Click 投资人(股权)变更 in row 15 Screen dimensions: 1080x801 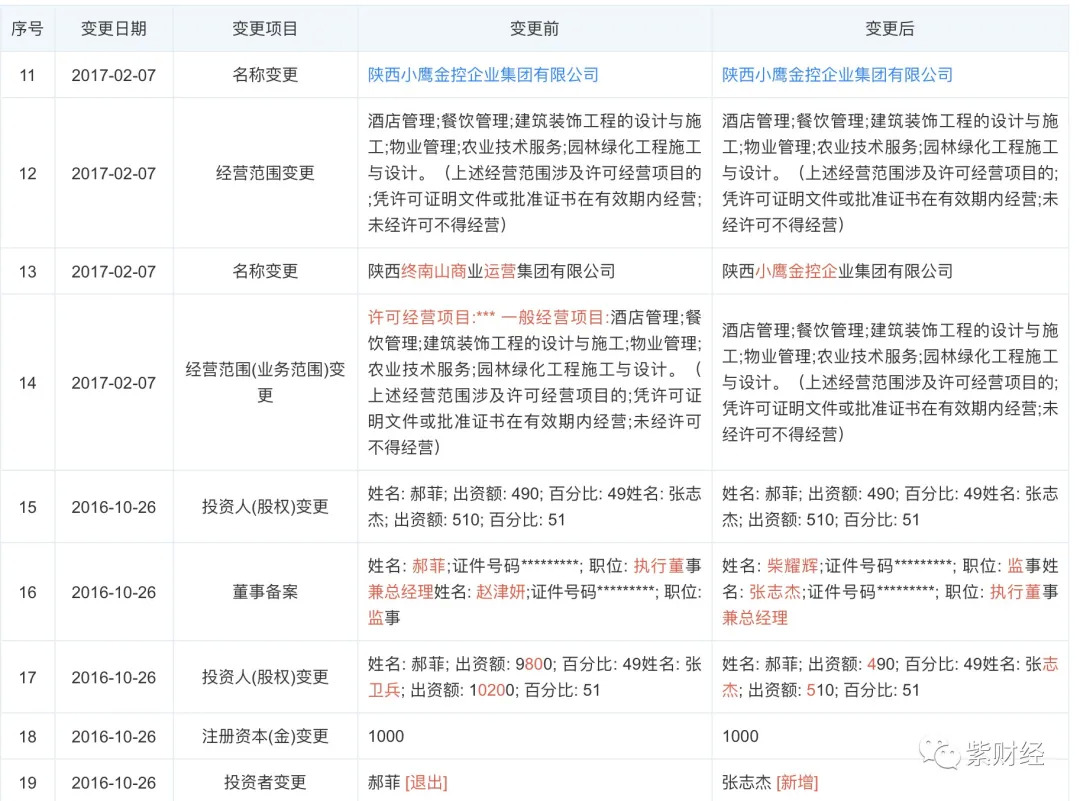click(x=265, y=507)
